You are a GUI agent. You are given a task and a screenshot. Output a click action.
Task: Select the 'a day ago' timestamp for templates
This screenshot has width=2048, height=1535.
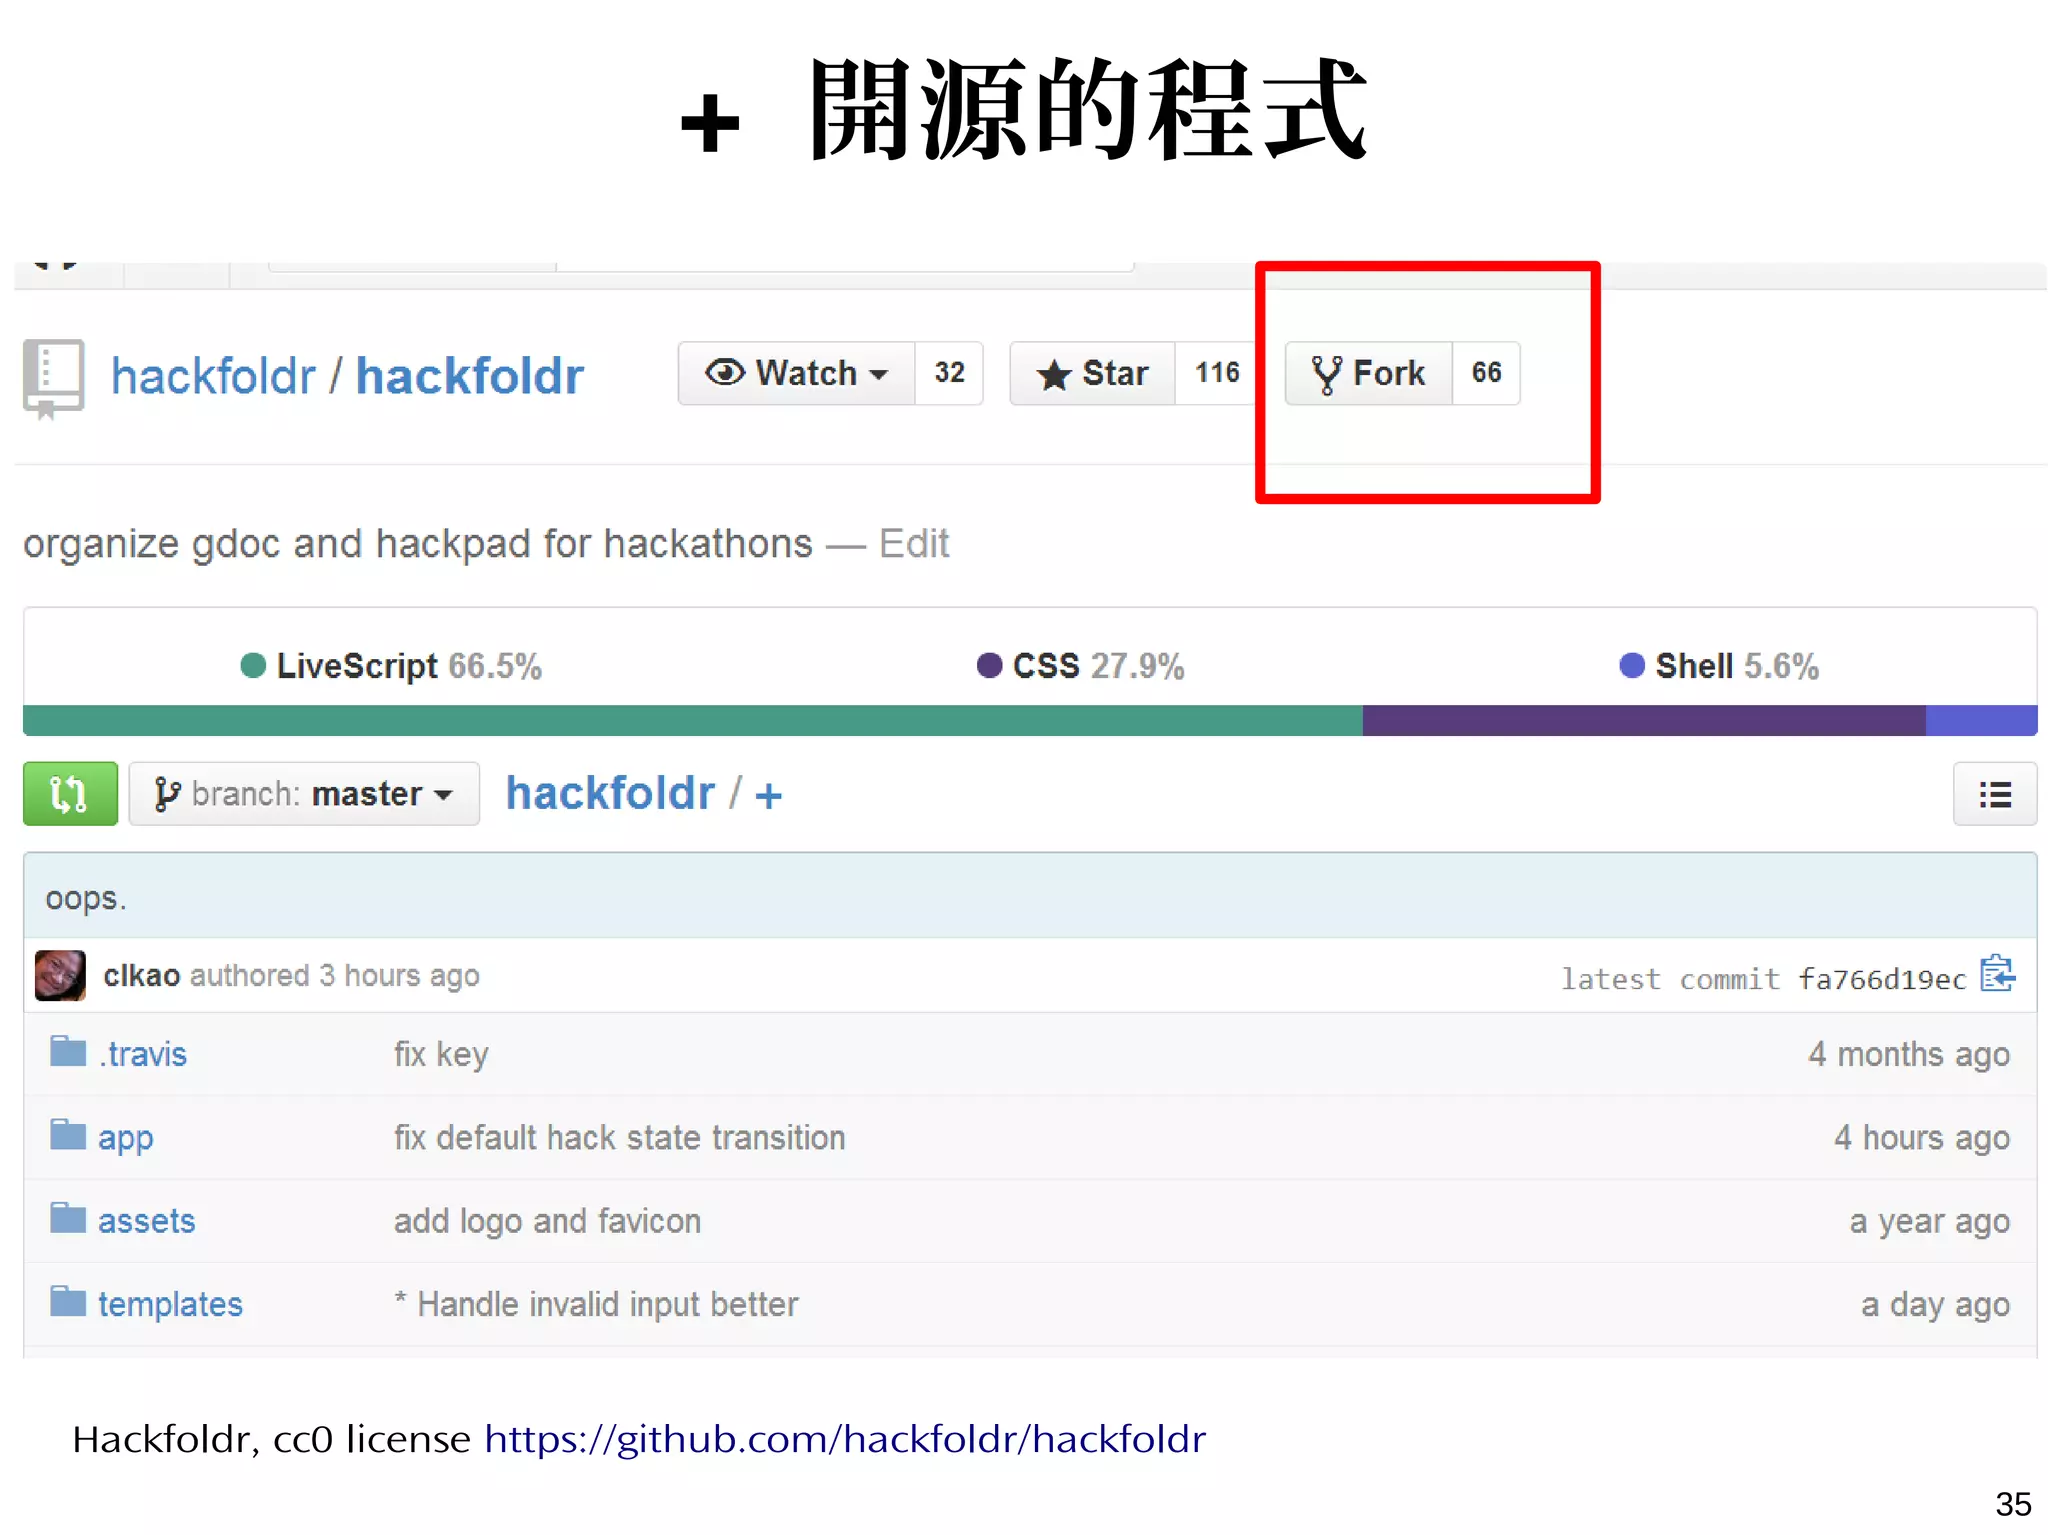(1936, 1304)
